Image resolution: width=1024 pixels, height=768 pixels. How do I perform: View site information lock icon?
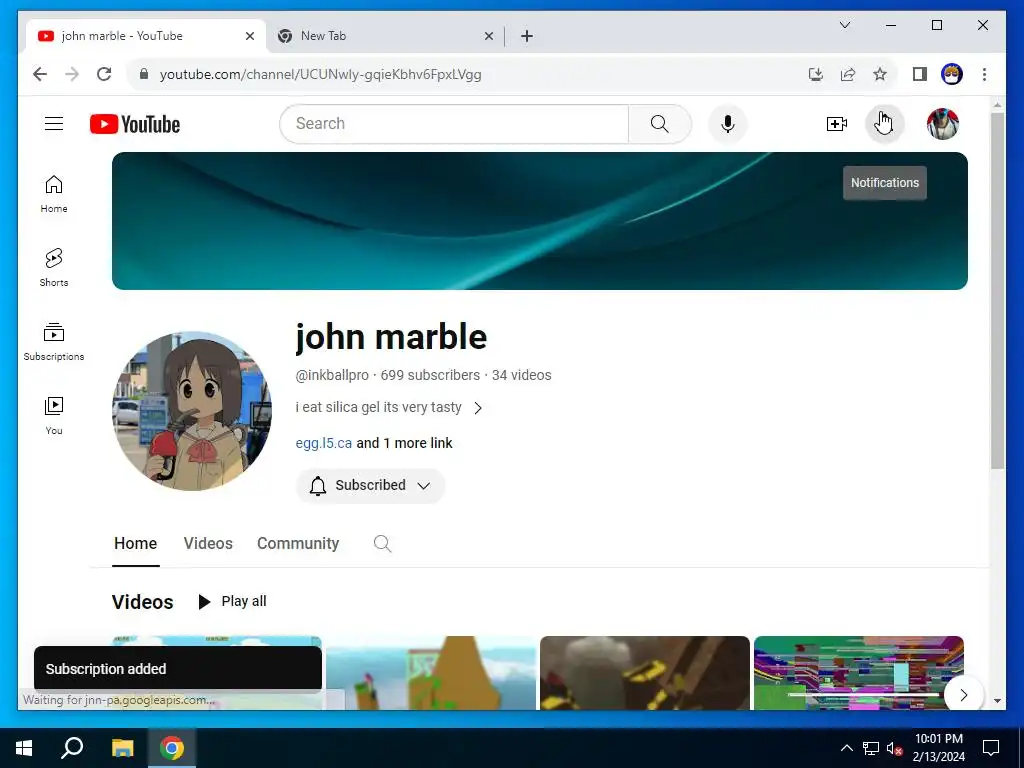tap(144, 74)
